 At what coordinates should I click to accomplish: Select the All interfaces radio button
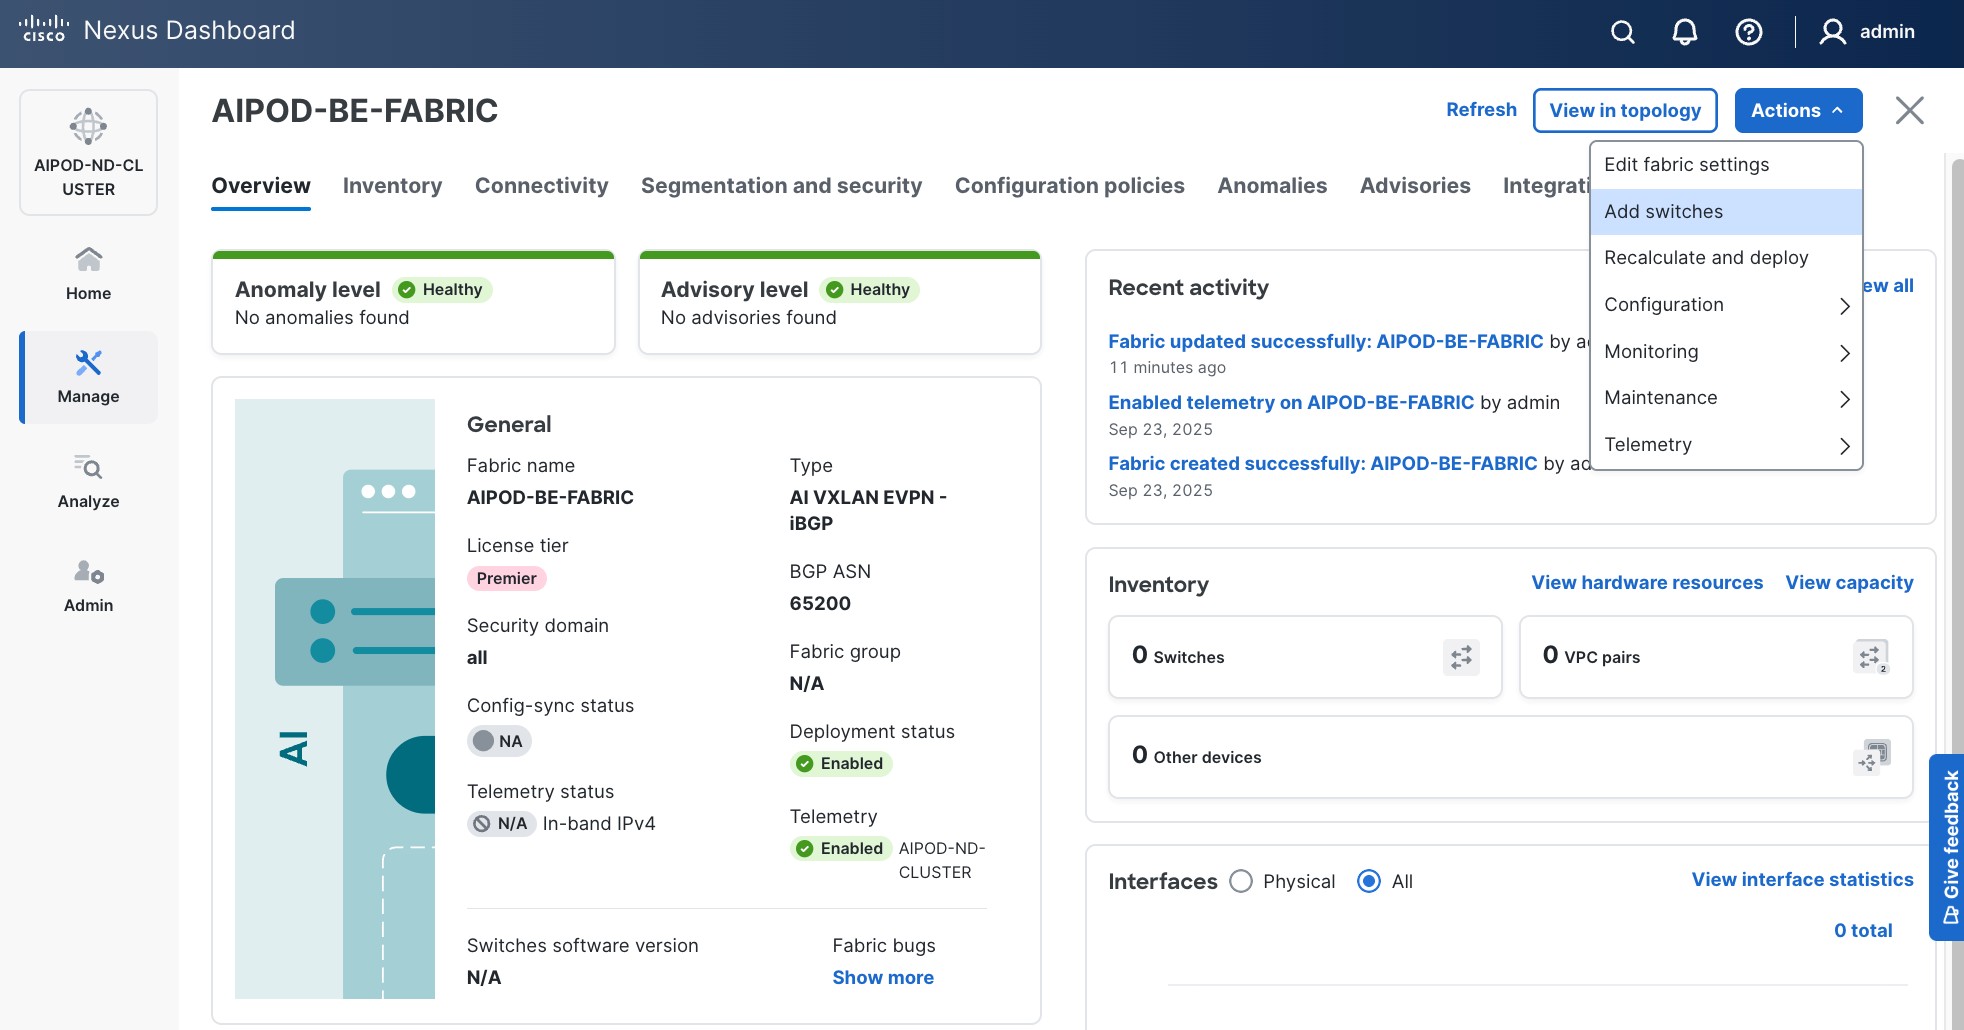click(1369, 881)
